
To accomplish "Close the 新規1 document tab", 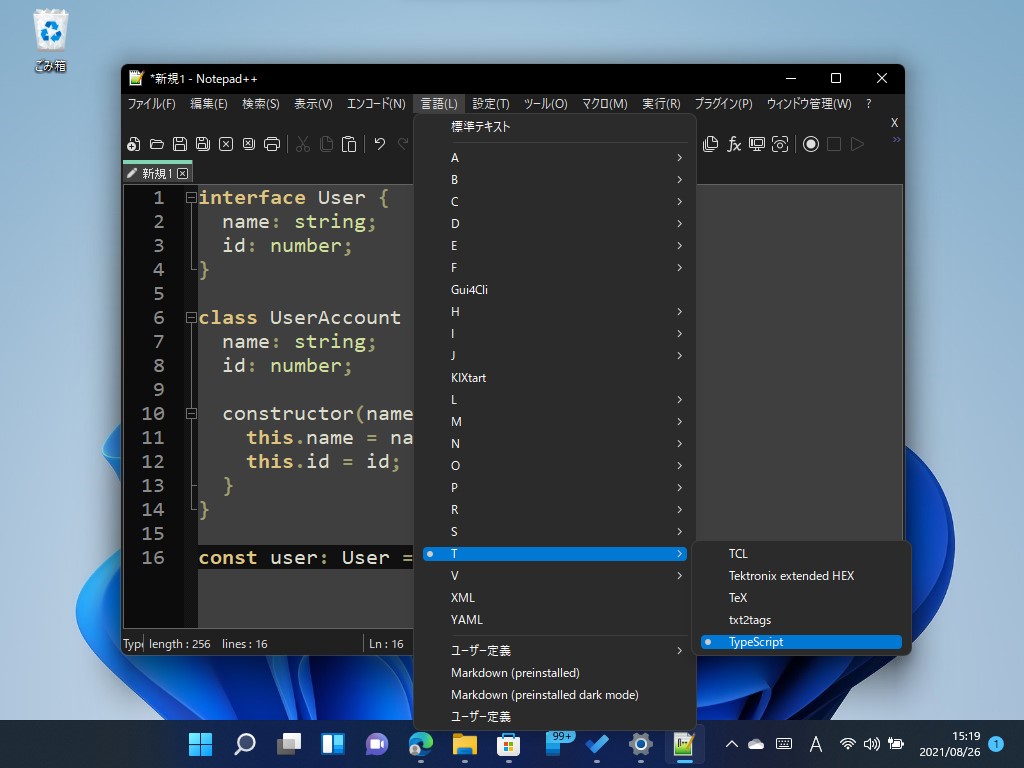I will coord(183,172).
